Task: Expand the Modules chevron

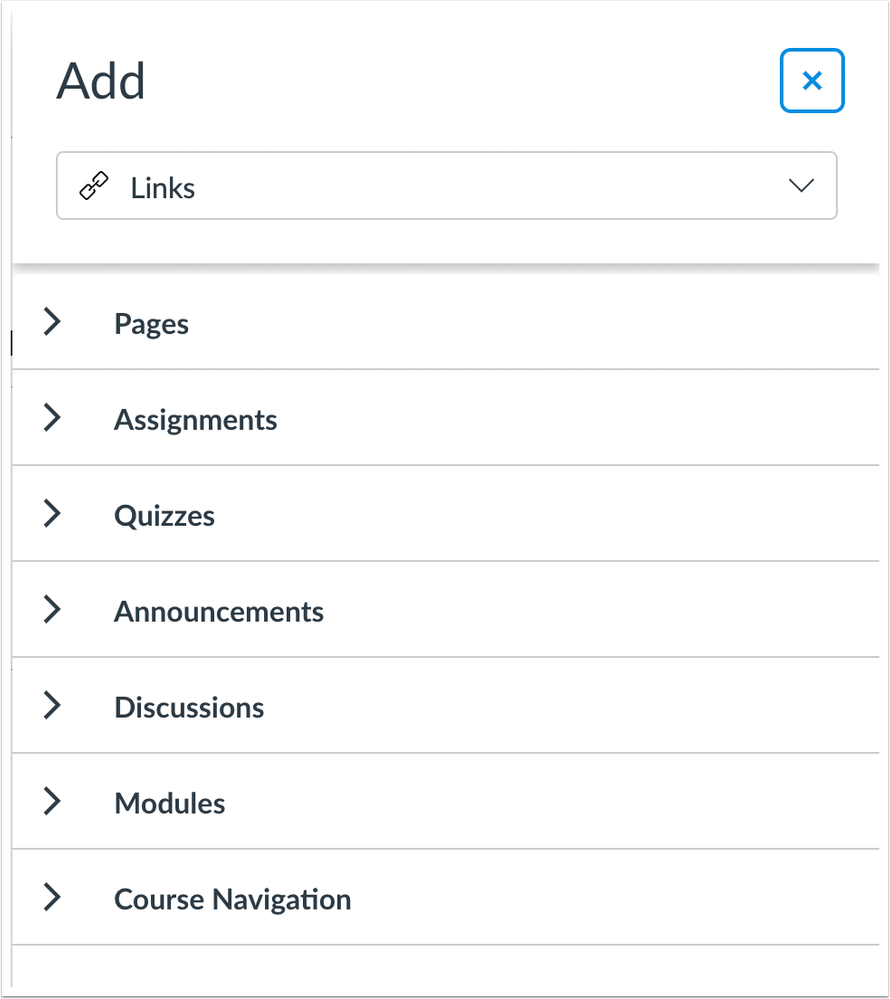Action: click(52, 801)
